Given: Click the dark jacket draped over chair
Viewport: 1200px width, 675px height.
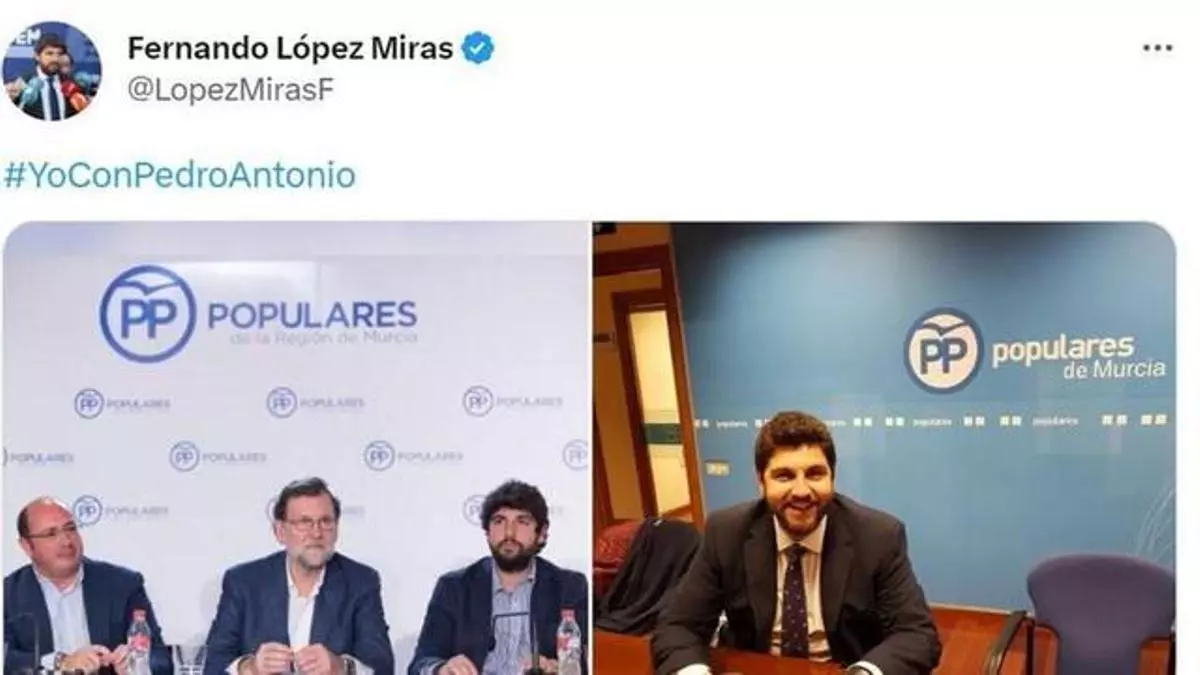Looking at the screenshot, I should pyautogui.click(x=647, y=575).
